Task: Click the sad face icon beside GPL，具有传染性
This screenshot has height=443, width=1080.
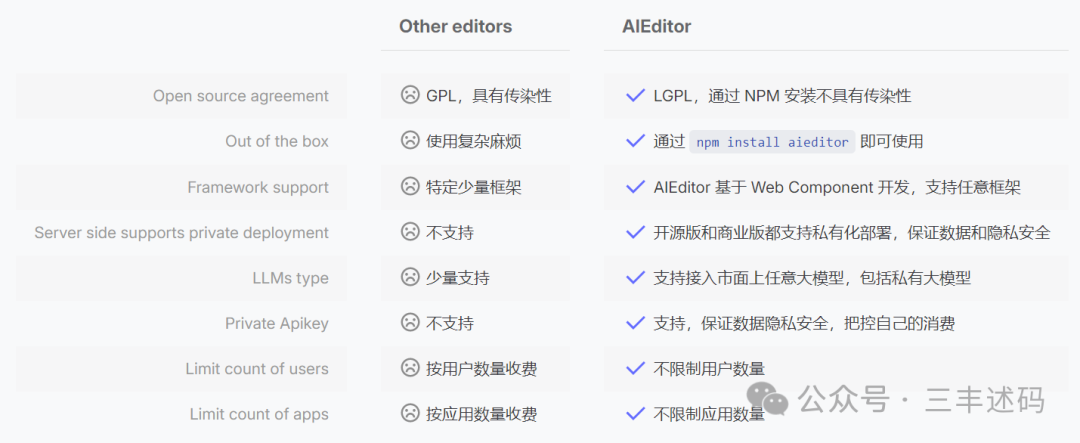Action: (410, 95)
